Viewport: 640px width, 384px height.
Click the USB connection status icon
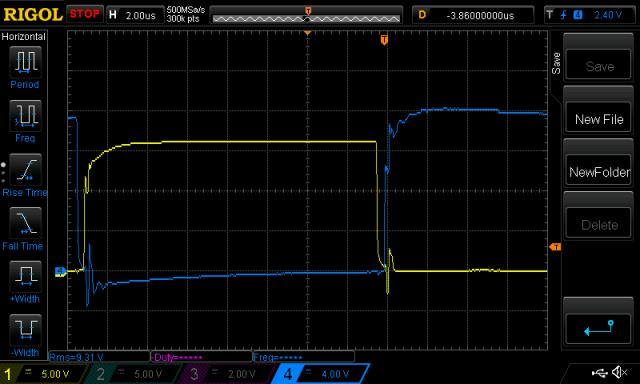click(600, 372)
